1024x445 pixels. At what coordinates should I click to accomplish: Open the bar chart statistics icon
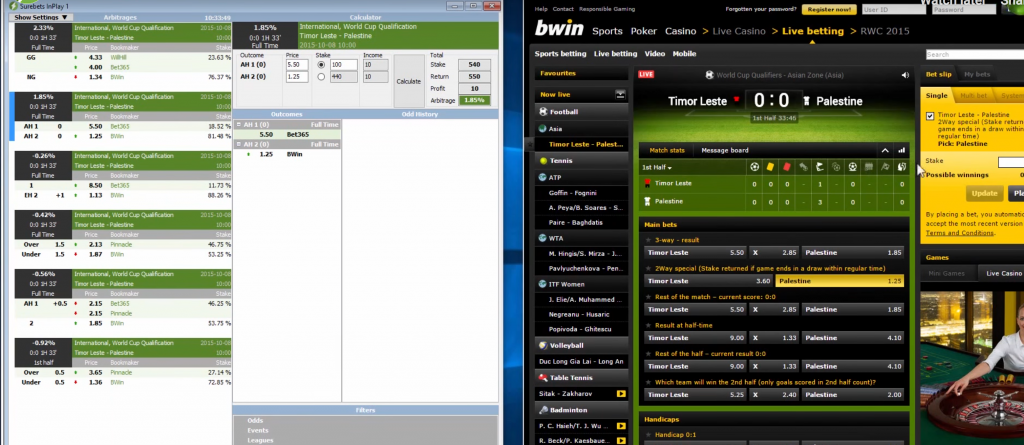[901, 150]
